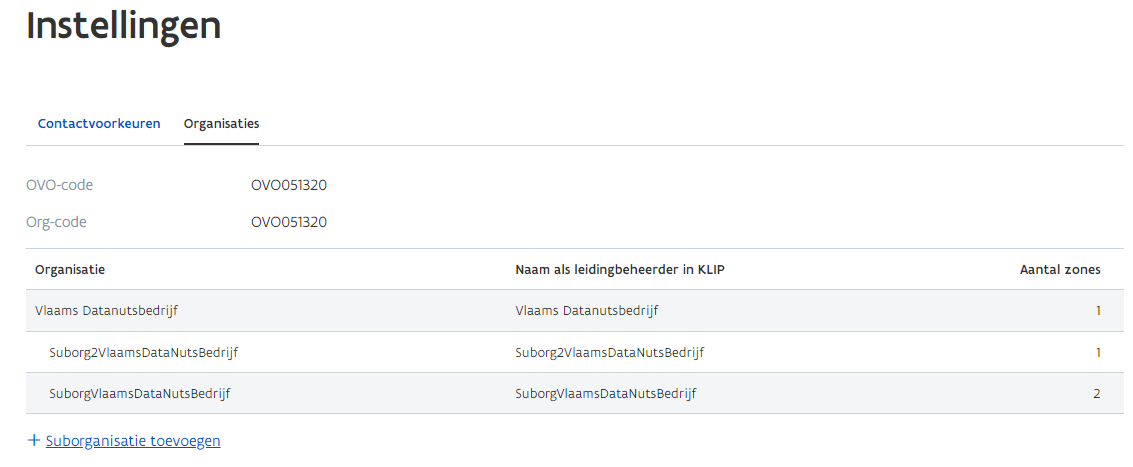Click KLIP name Vlaams Datanutsbedrijf in second column
The width and height of the screenshot is (1133, 467).
(587, 311)
